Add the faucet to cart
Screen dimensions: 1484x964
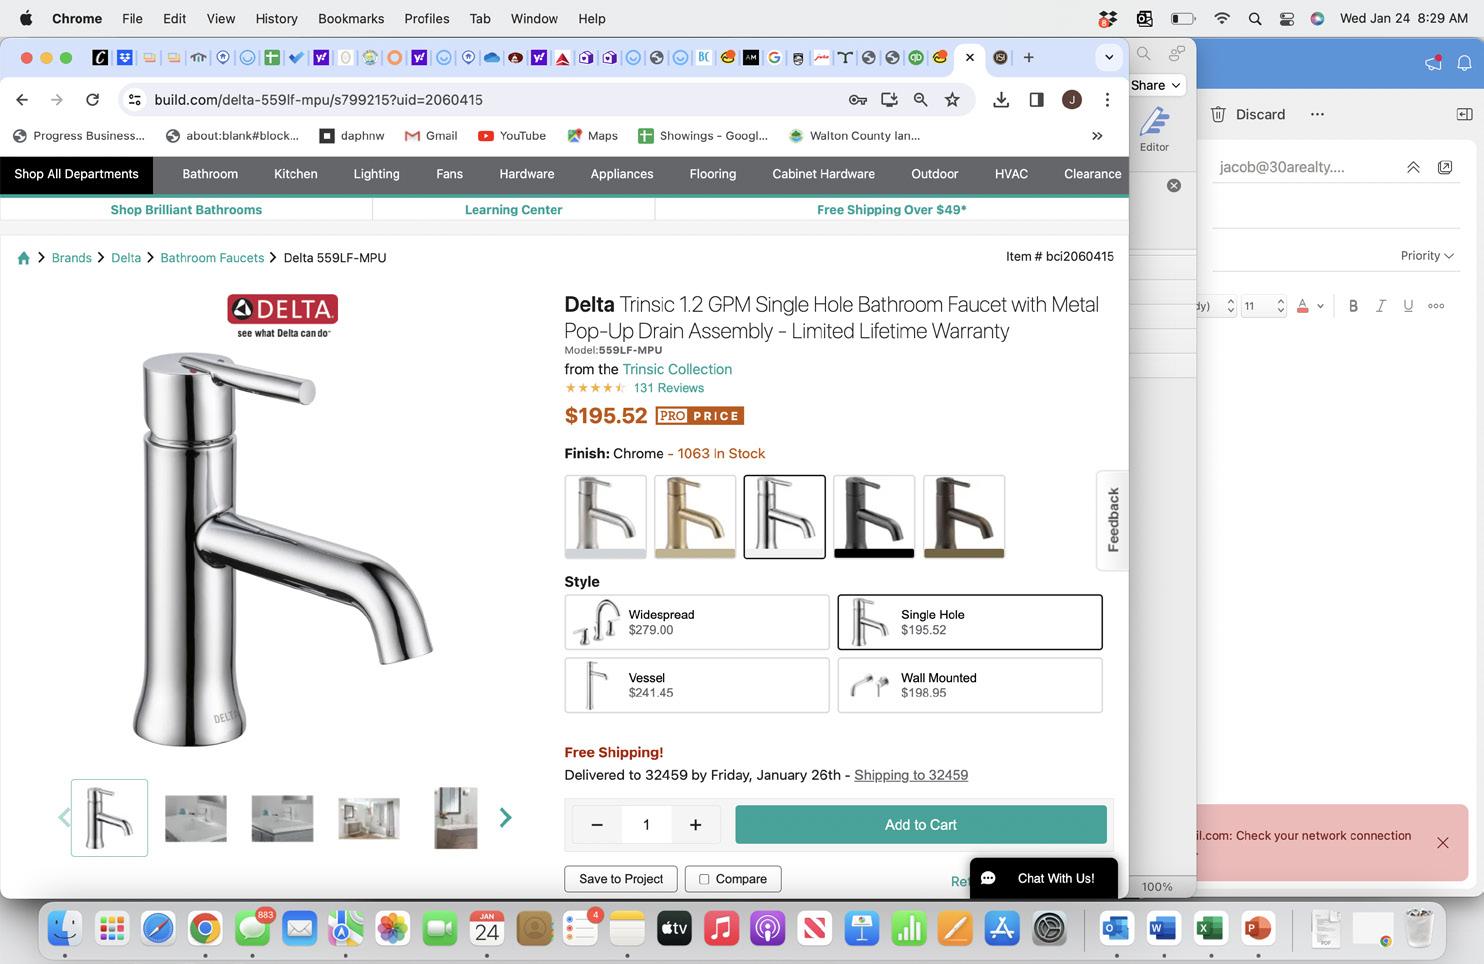(x=921, y=825)
